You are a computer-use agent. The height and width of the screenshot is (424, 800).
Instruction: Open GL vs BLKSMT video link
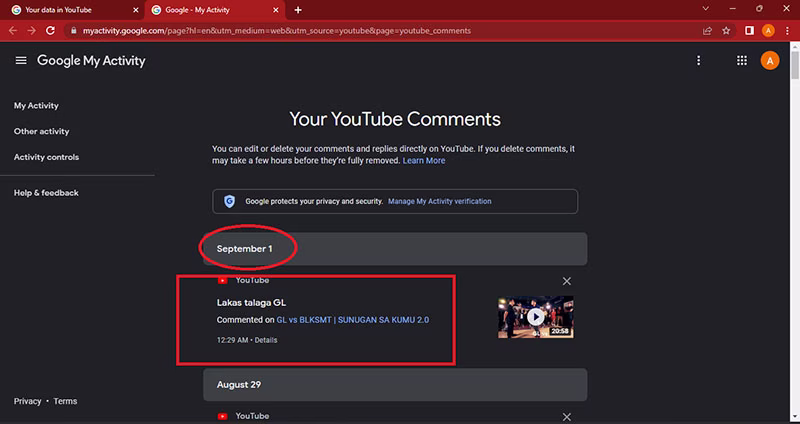tap(353, 320)
